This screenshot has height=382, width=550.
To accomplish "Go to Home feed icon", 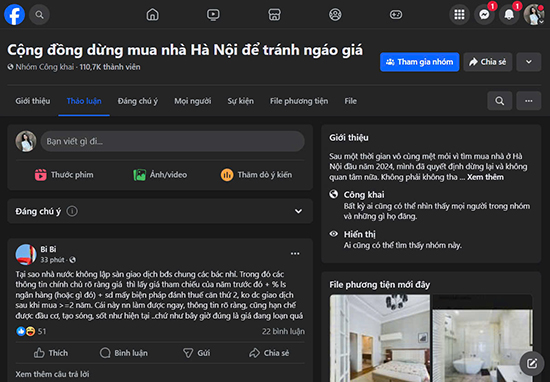I will (x=152, y=15).
